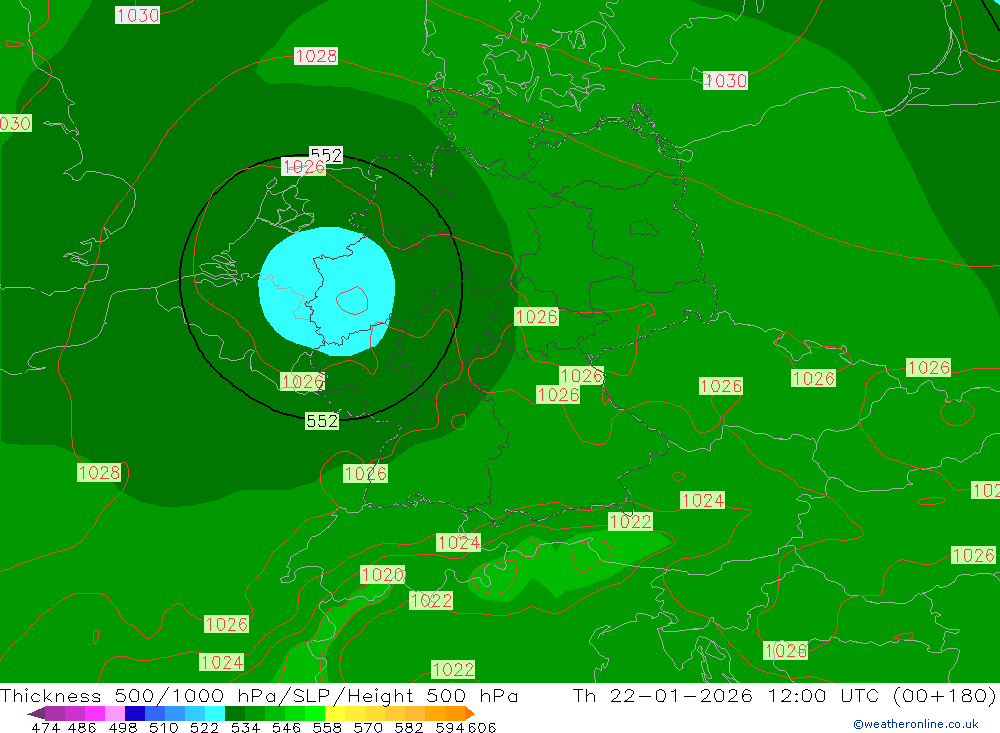Click the orange arrow tip of color scale
This screenshot has height=733, width=1000.
pyautogui.click(x=470, y=713)
